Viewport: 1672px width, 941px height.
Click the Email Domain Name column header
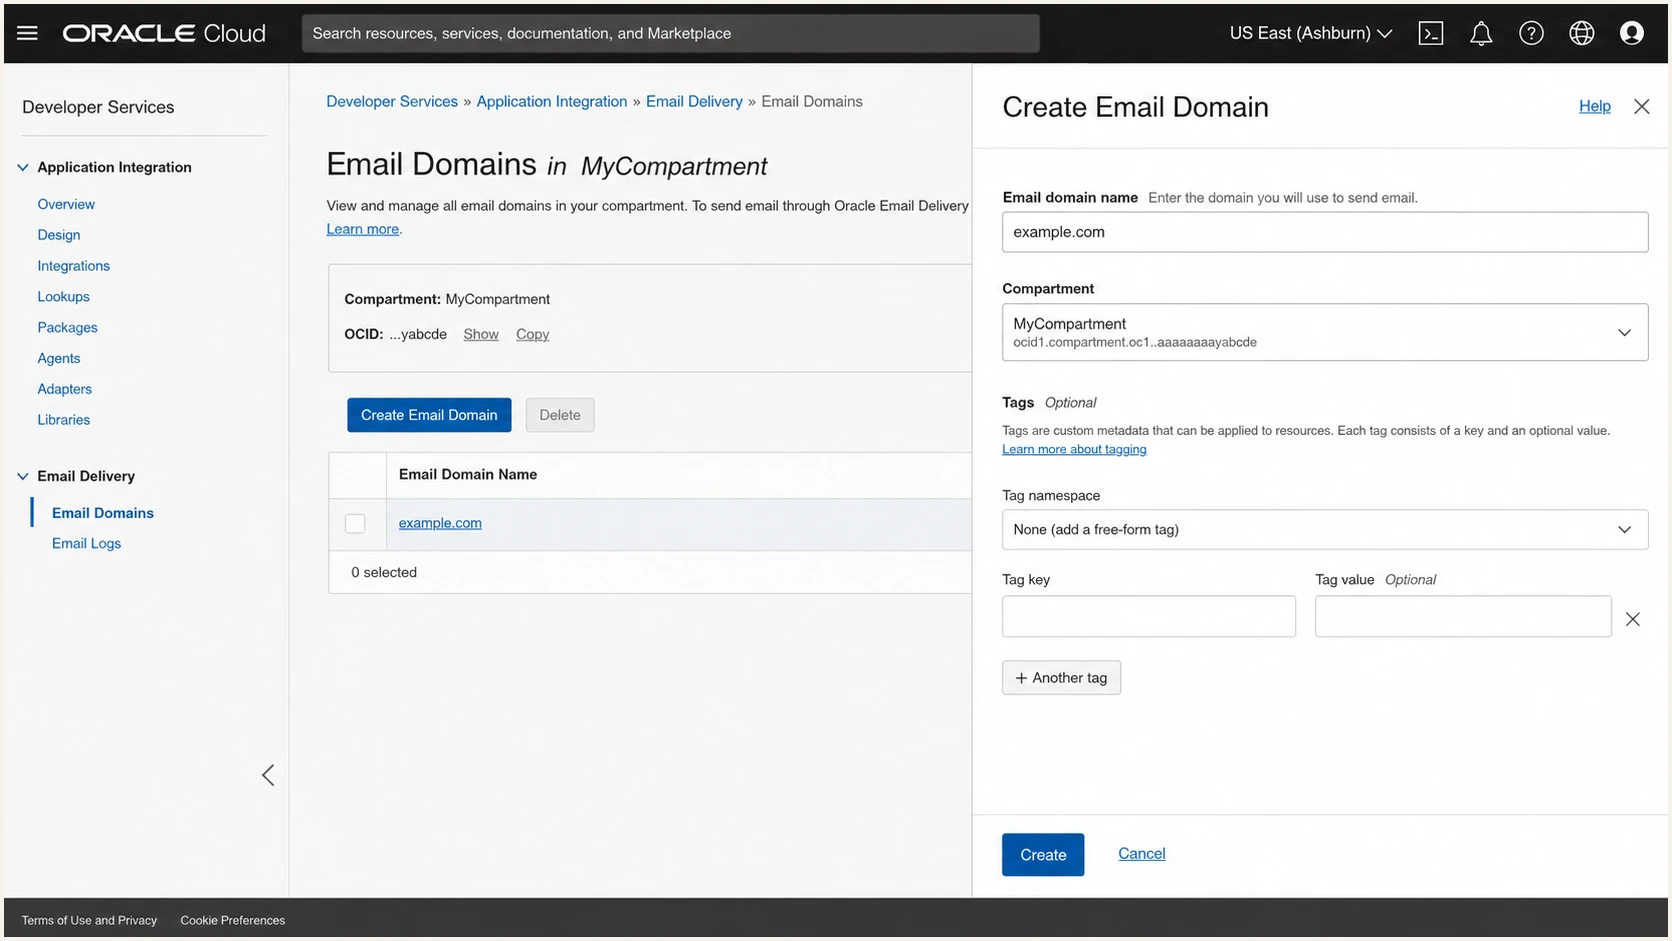click(x=468, y=475)
